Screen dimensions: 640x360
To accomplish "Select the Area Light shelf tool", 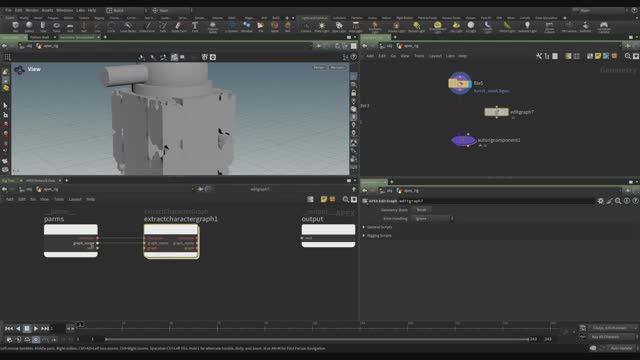I will pyautogui.click(x=356, y=27).
